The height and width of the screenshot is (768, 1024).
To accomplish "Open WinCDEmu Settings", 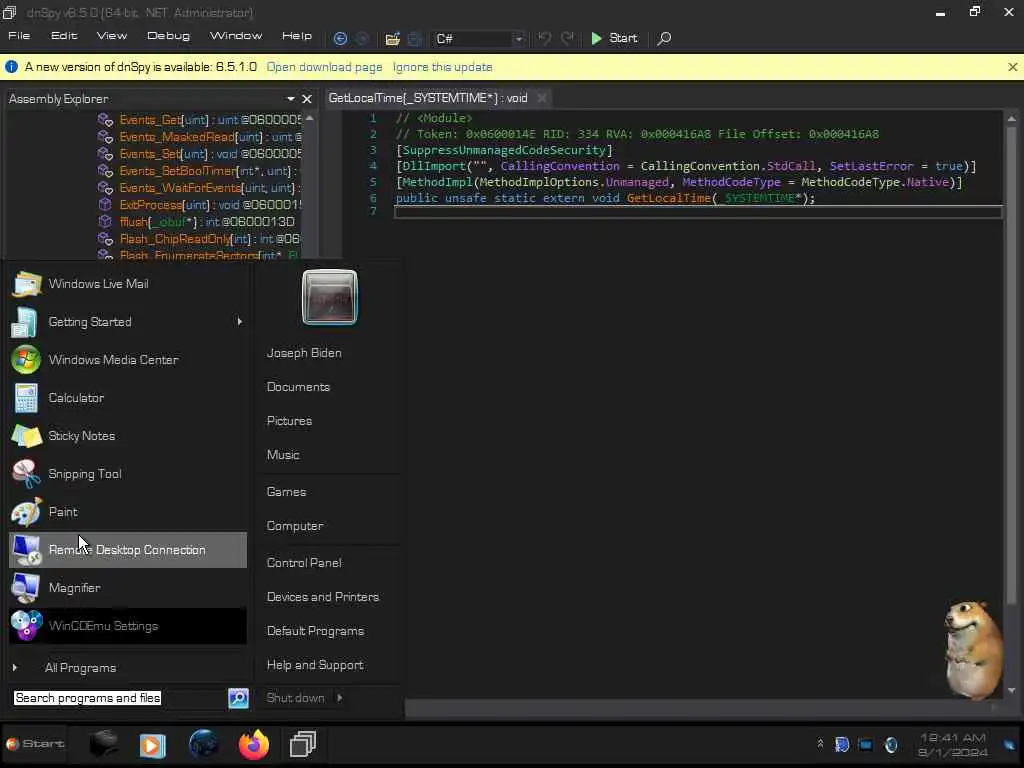I will pos(128,626).
